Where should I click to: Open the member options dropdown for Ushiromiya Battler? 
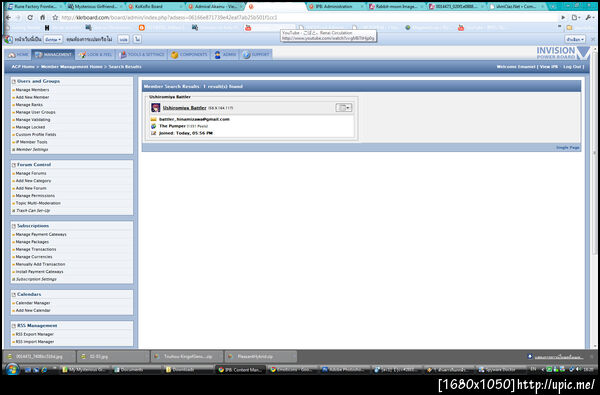coord(344,108)
